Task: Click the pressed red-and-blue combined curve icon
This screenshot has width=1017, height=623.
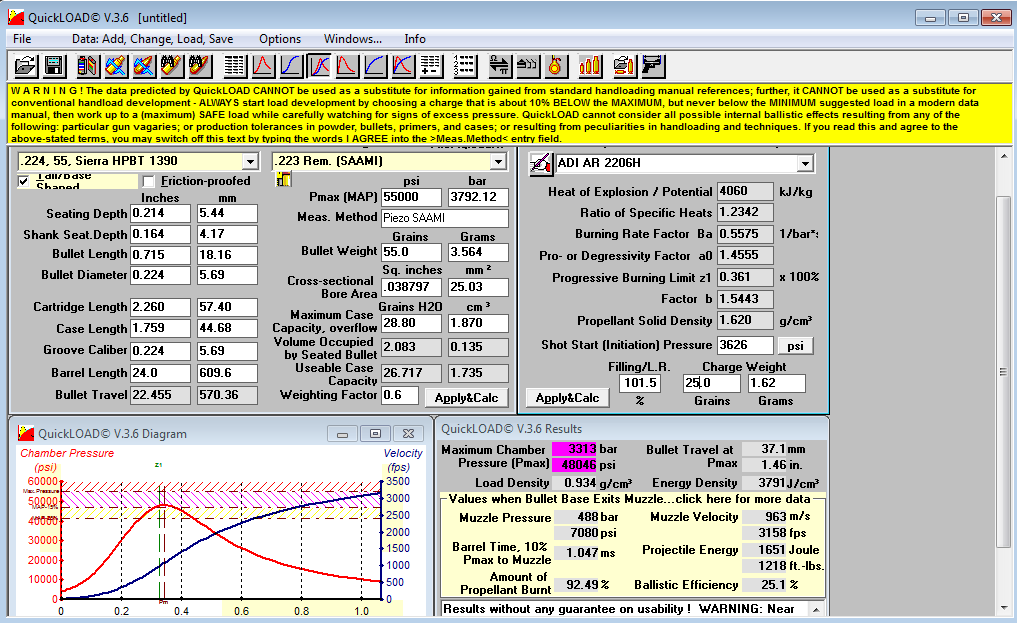Action: [319, 65]
